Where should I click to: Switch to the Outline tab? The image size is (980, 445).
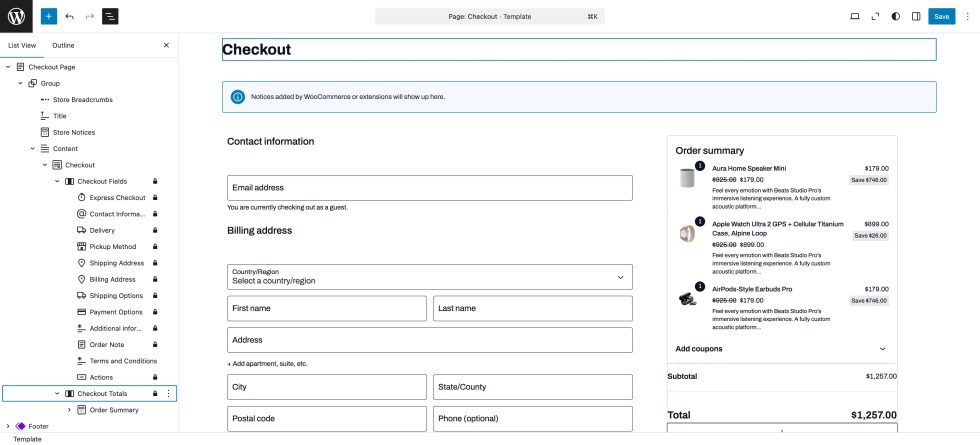click(x=63, y=45)
